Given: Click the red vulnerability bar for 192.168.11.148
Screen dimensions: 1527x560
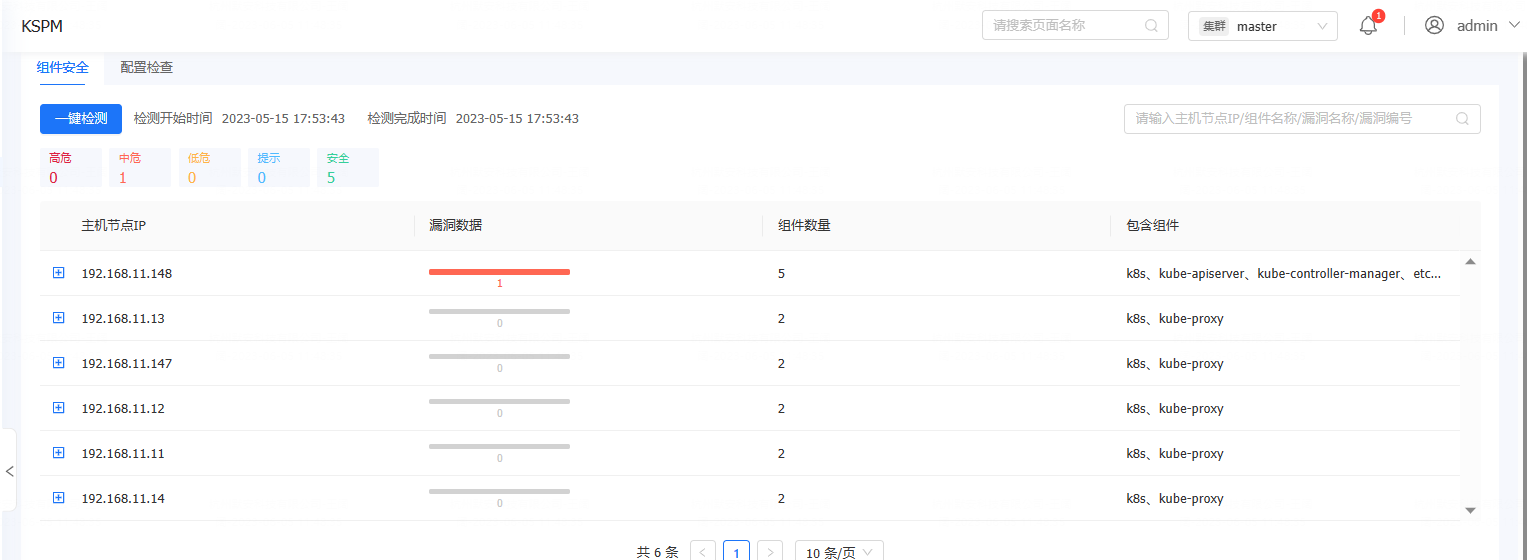Looking at the screenshot, I should (499, 272).
